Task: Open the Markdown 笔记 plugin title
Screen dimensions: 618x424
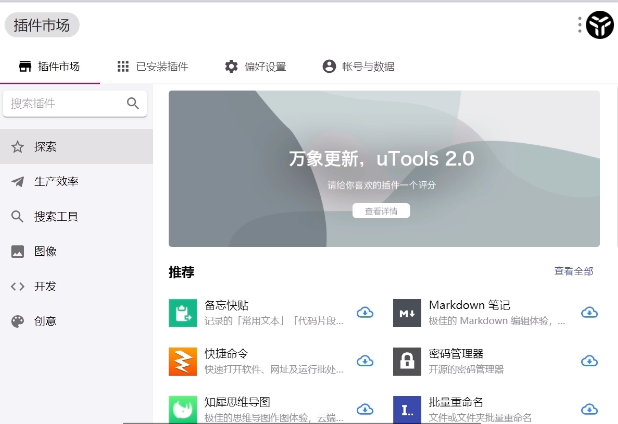Action: click(x=469, y=305)
